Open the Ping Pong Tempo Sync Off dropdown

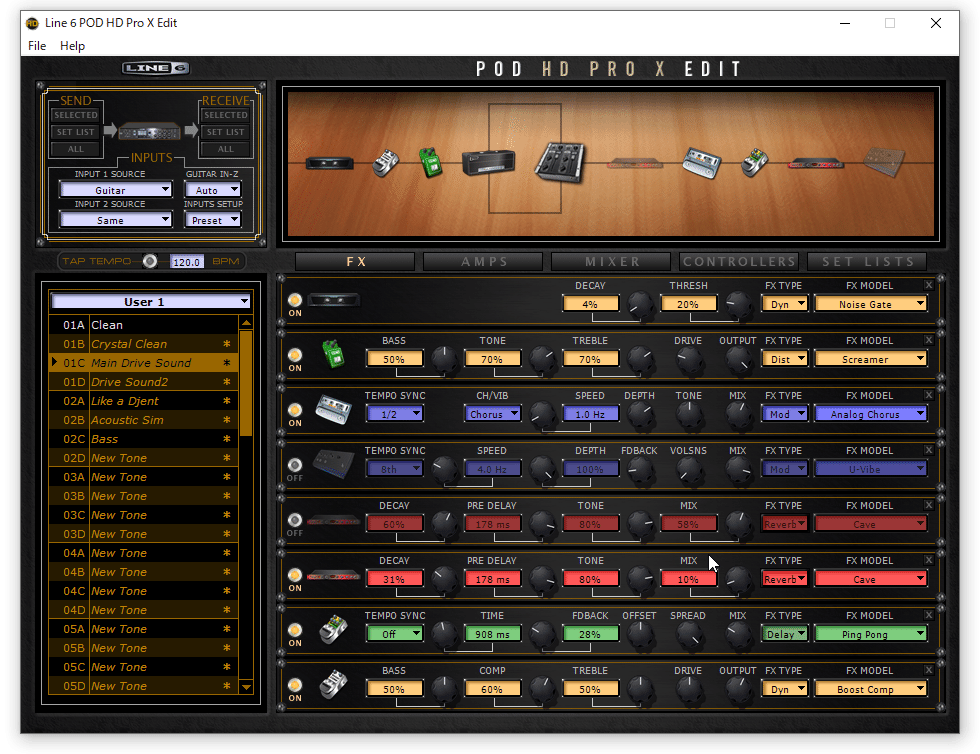pos(395,634)
